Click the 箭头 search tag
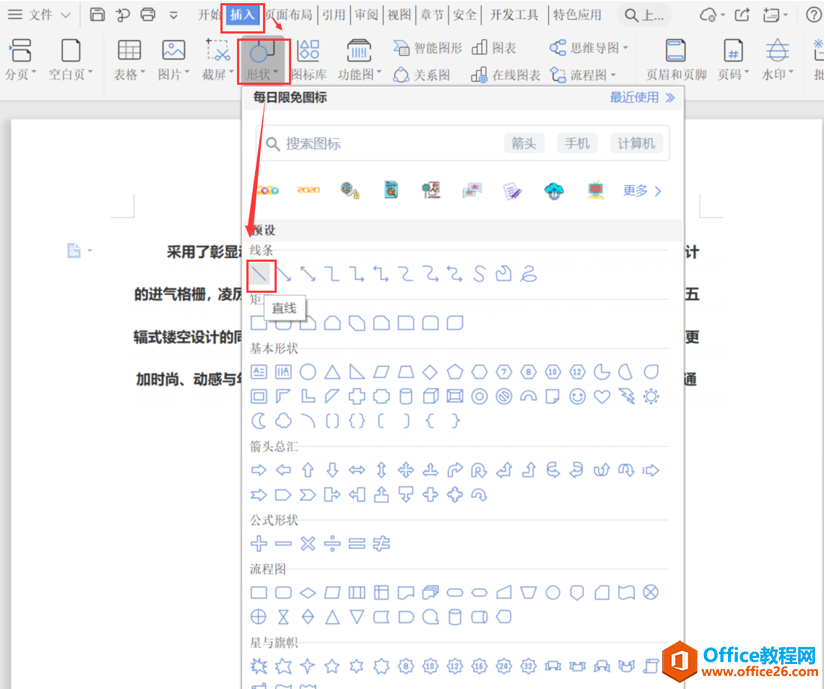The image size is (825, 689). 524,143
